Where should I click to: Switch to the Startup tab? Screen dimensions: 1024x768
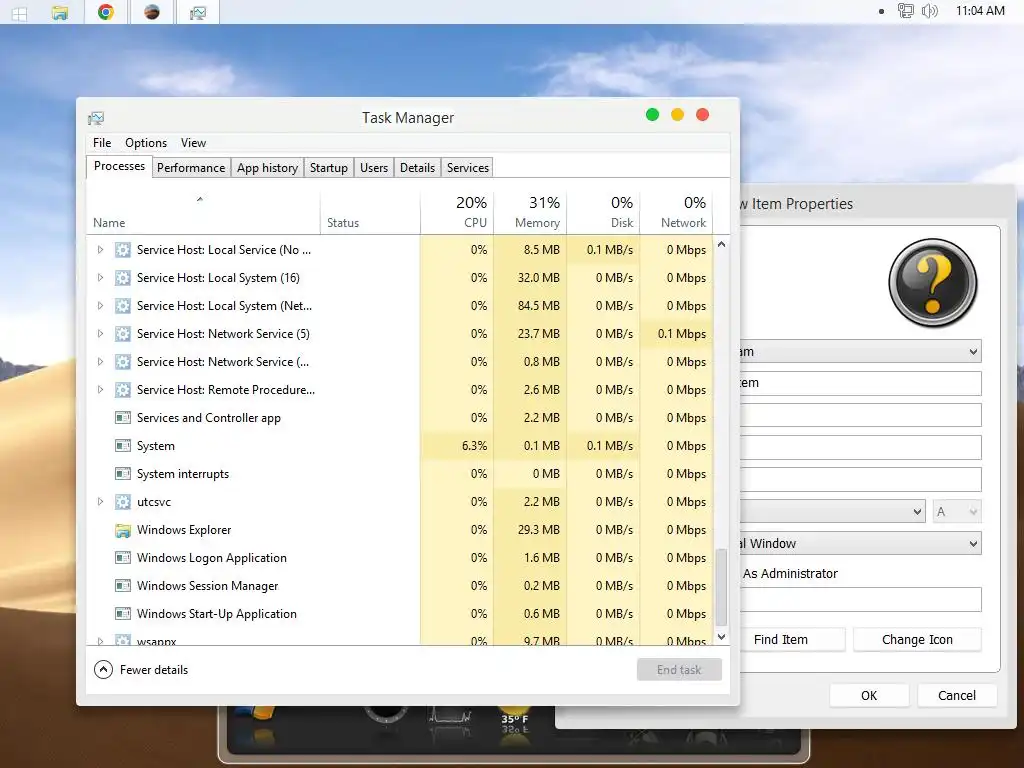pyautogui.click(x=328, y=168)
